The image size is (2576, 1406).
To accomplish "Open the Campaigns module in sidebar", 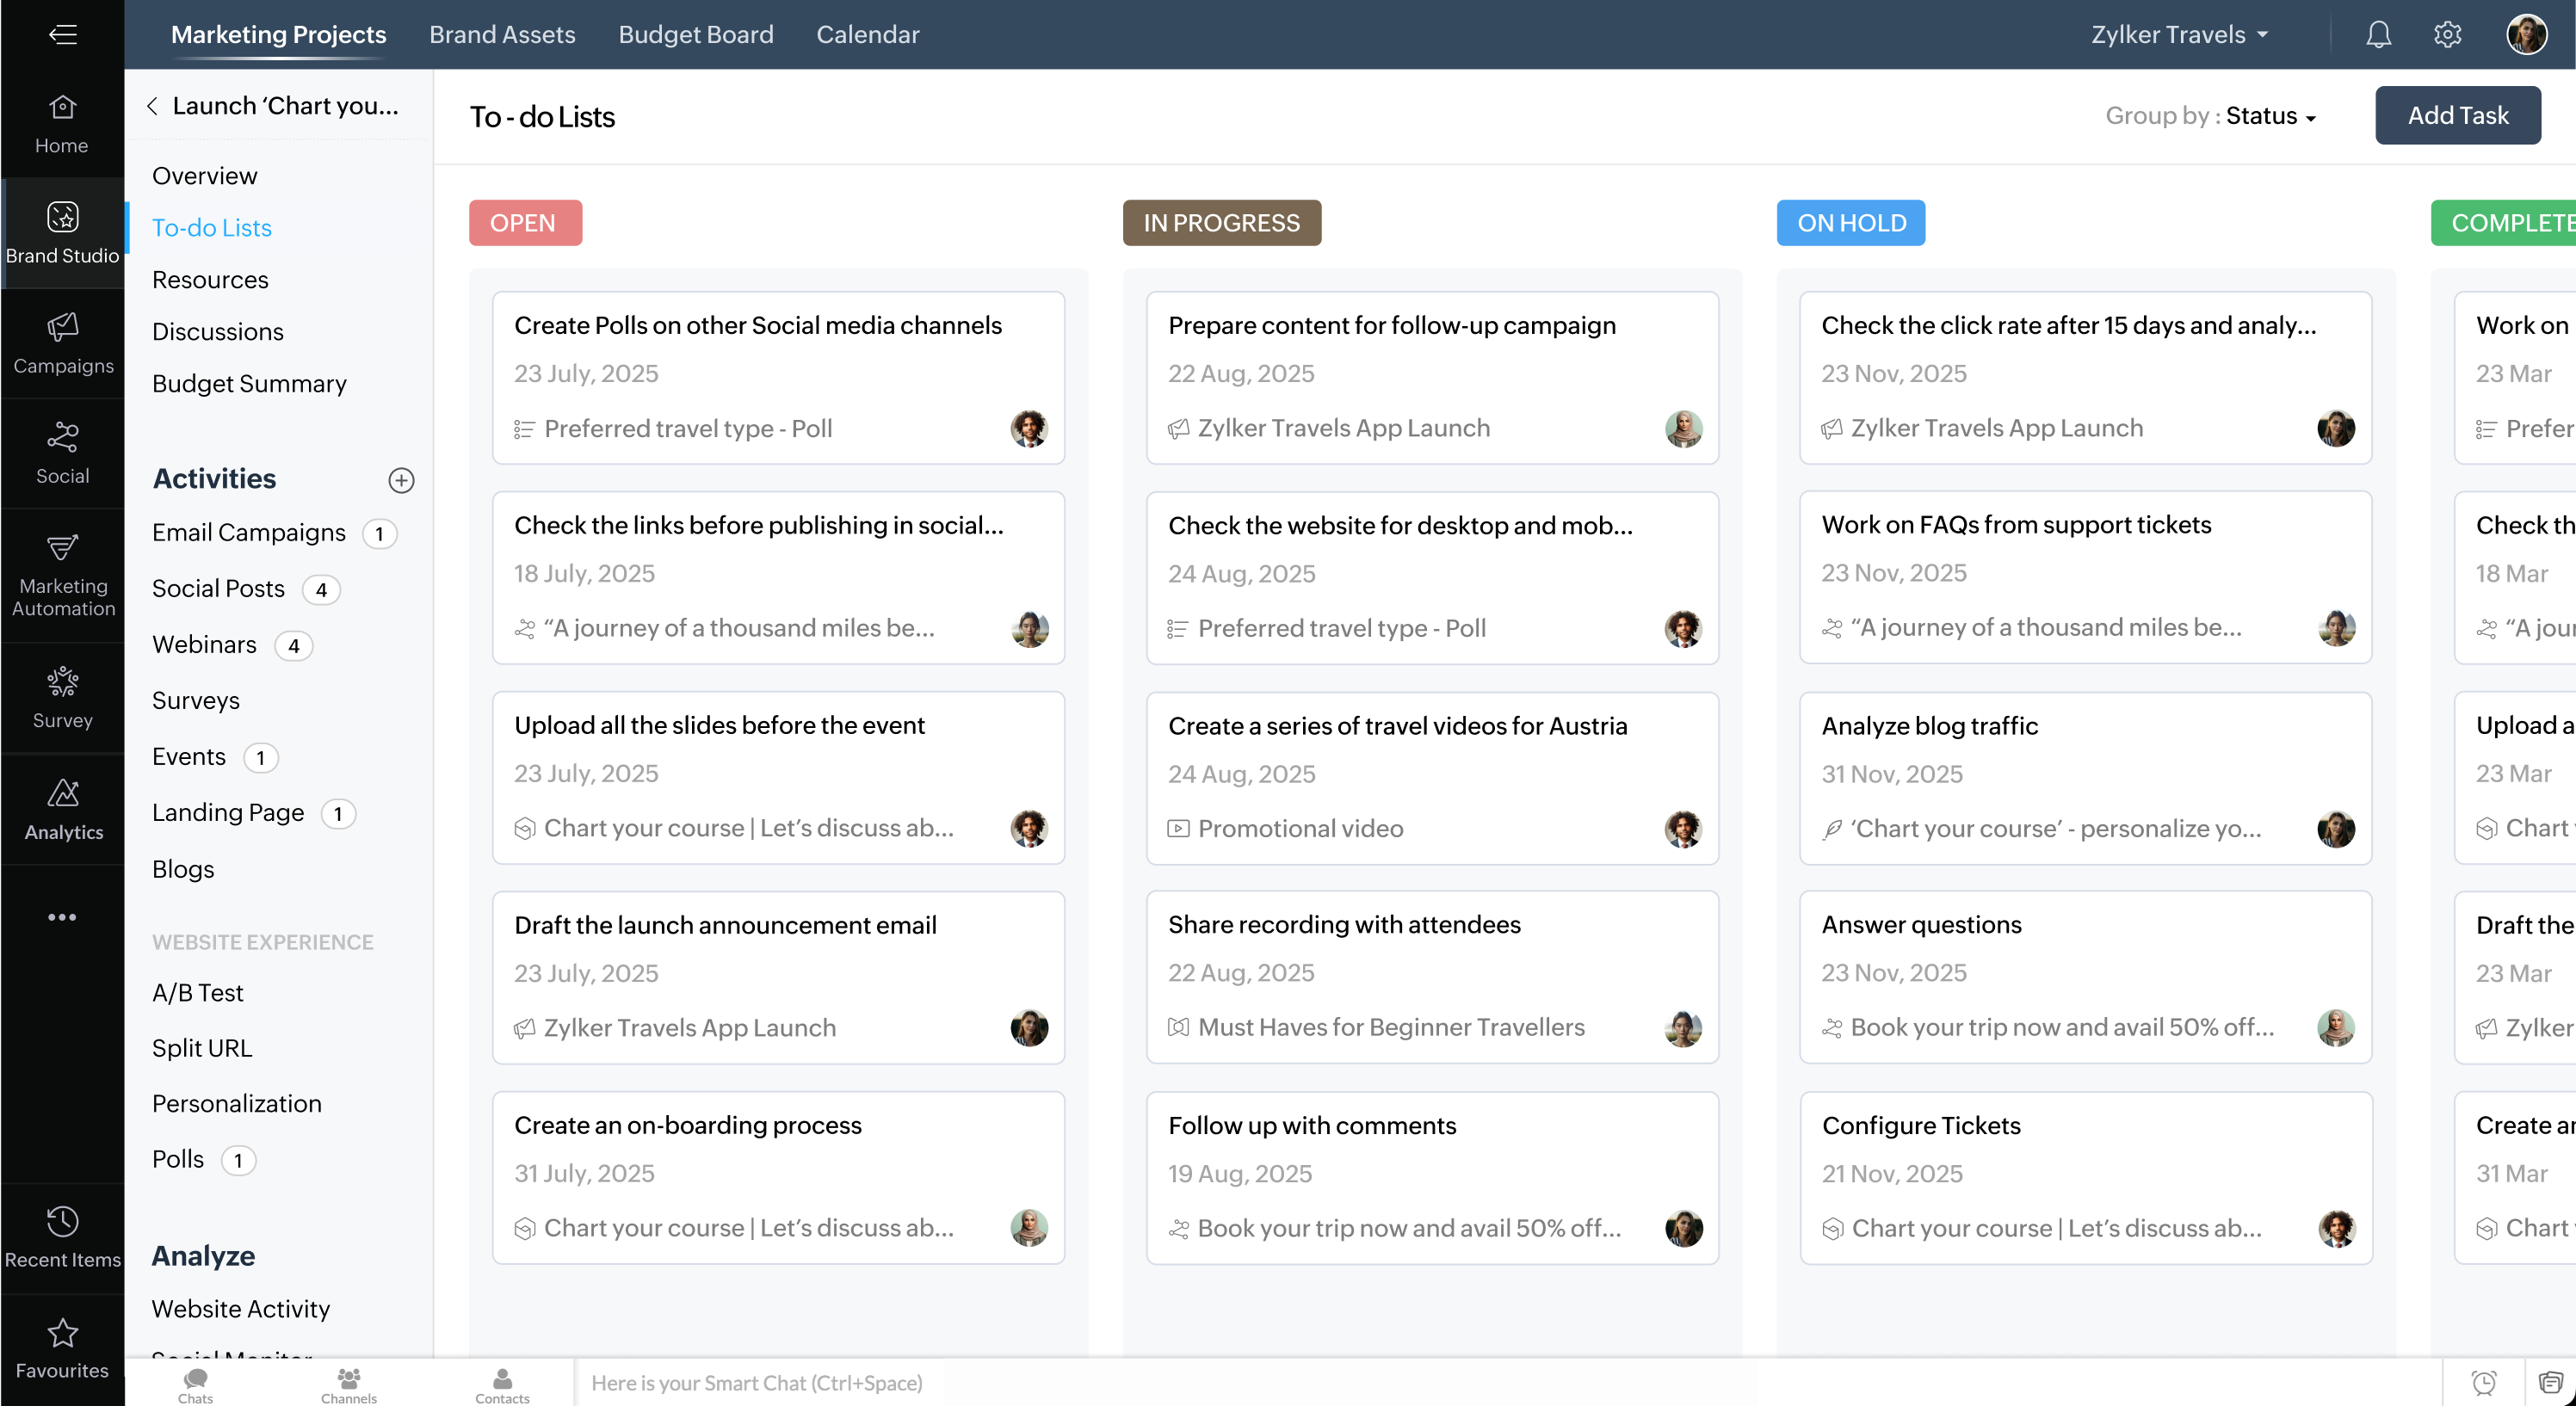I will [62, 343].
